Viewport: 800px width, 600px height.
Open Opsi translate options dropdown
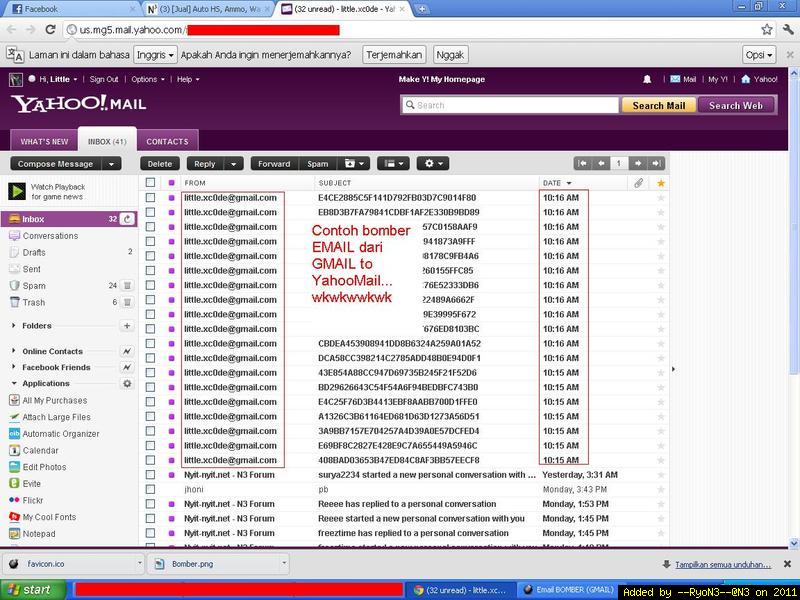click(x=759, y=55)
